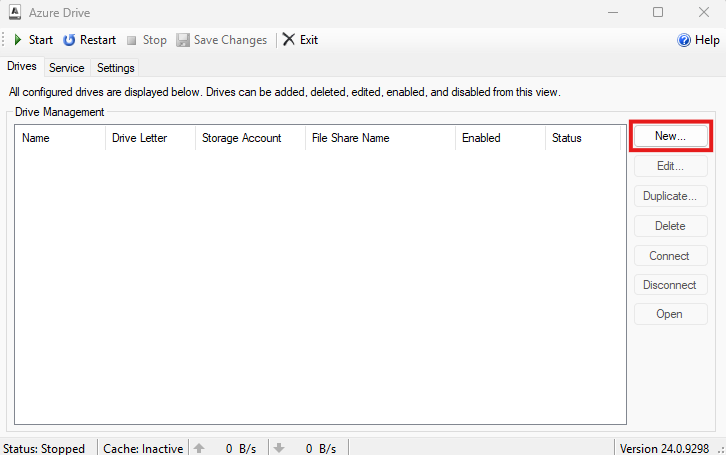Sort by the Drive Letter column header
Image resolution: width=726 pixels, height=455 pixels.
[x=150, y=138]
